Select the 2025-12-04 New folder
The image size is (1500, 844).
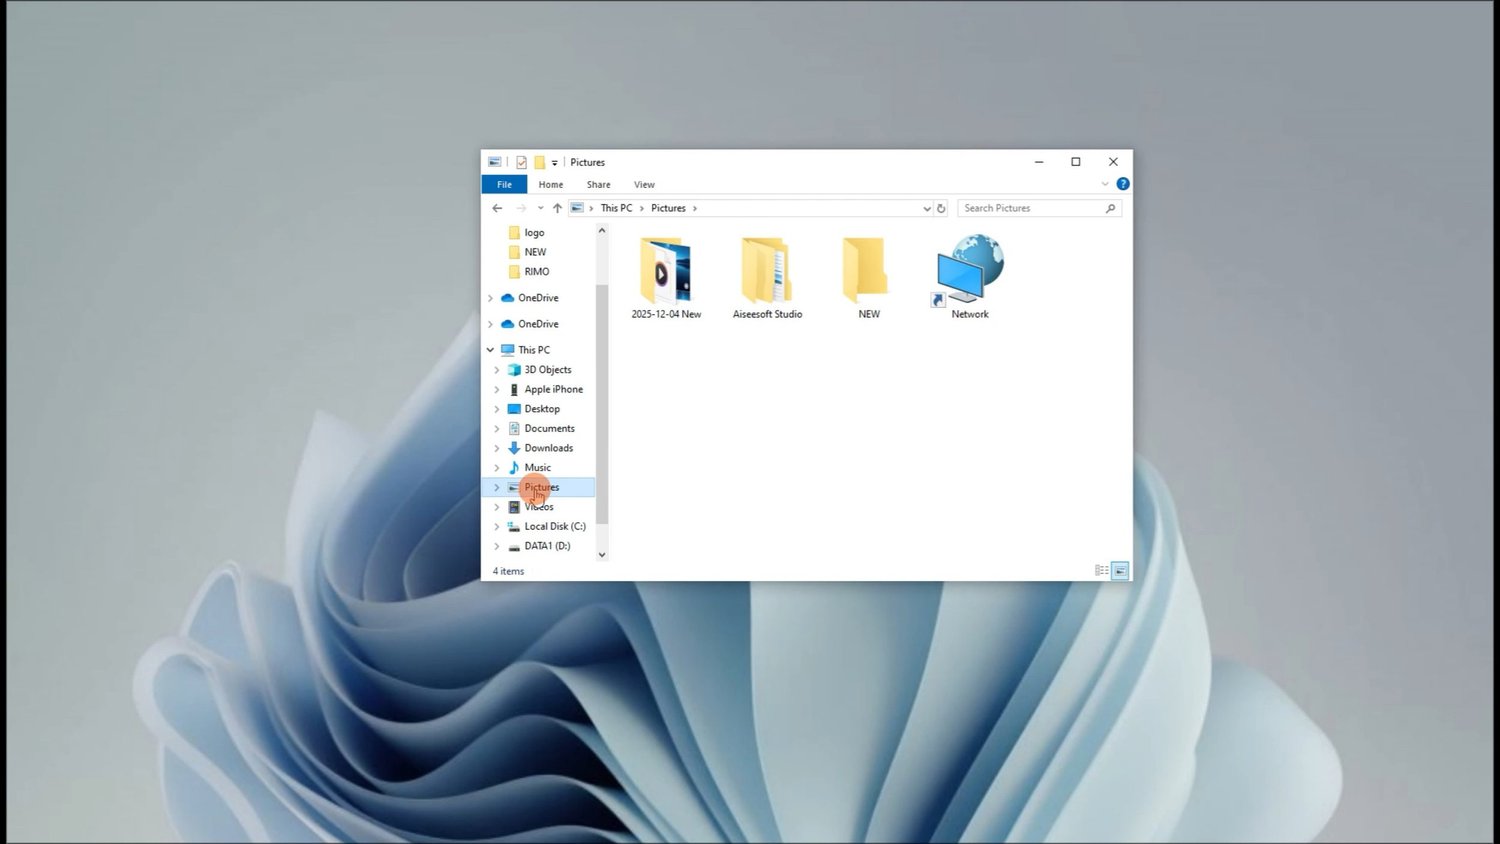[666, 278]
